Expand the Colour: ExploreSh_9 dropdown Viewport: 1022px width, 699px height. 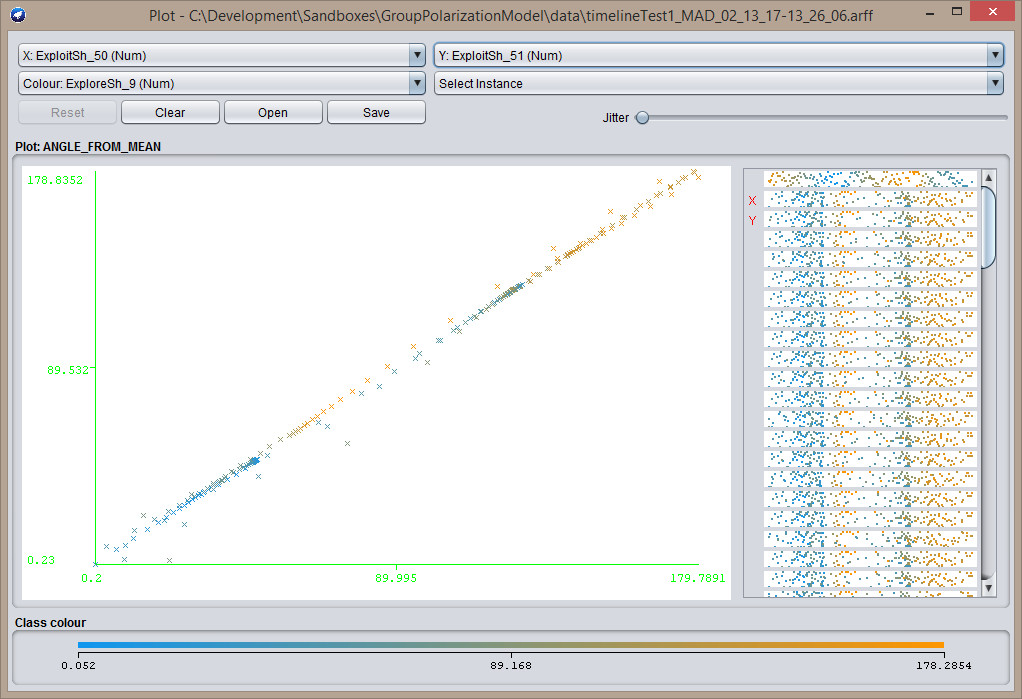pos(222,84)
